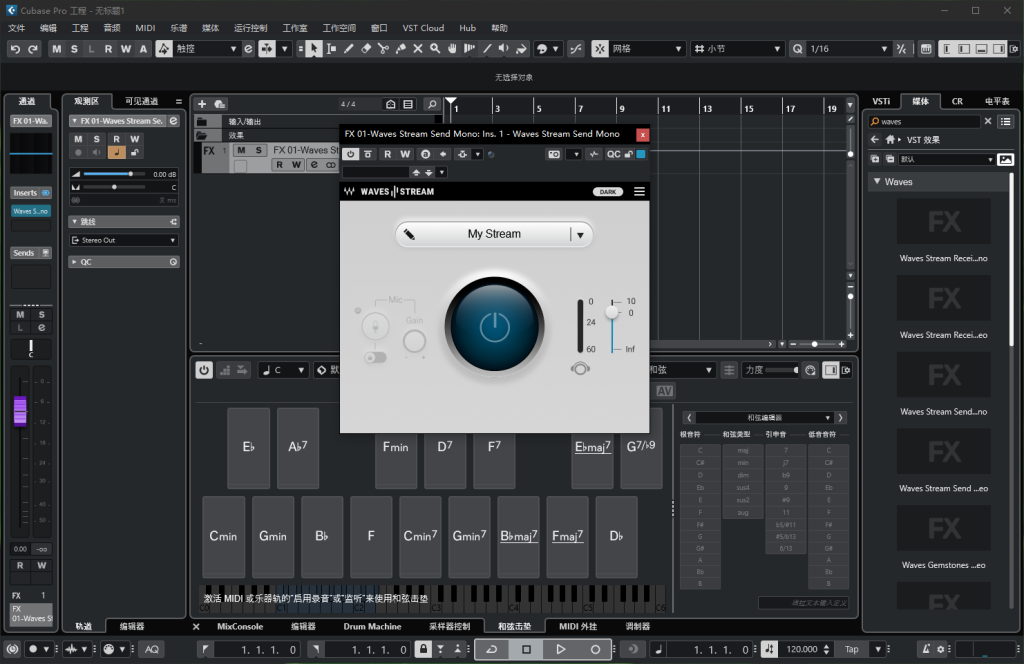
Task: Click the Add Track plus icon
Action: pos(202,104)
